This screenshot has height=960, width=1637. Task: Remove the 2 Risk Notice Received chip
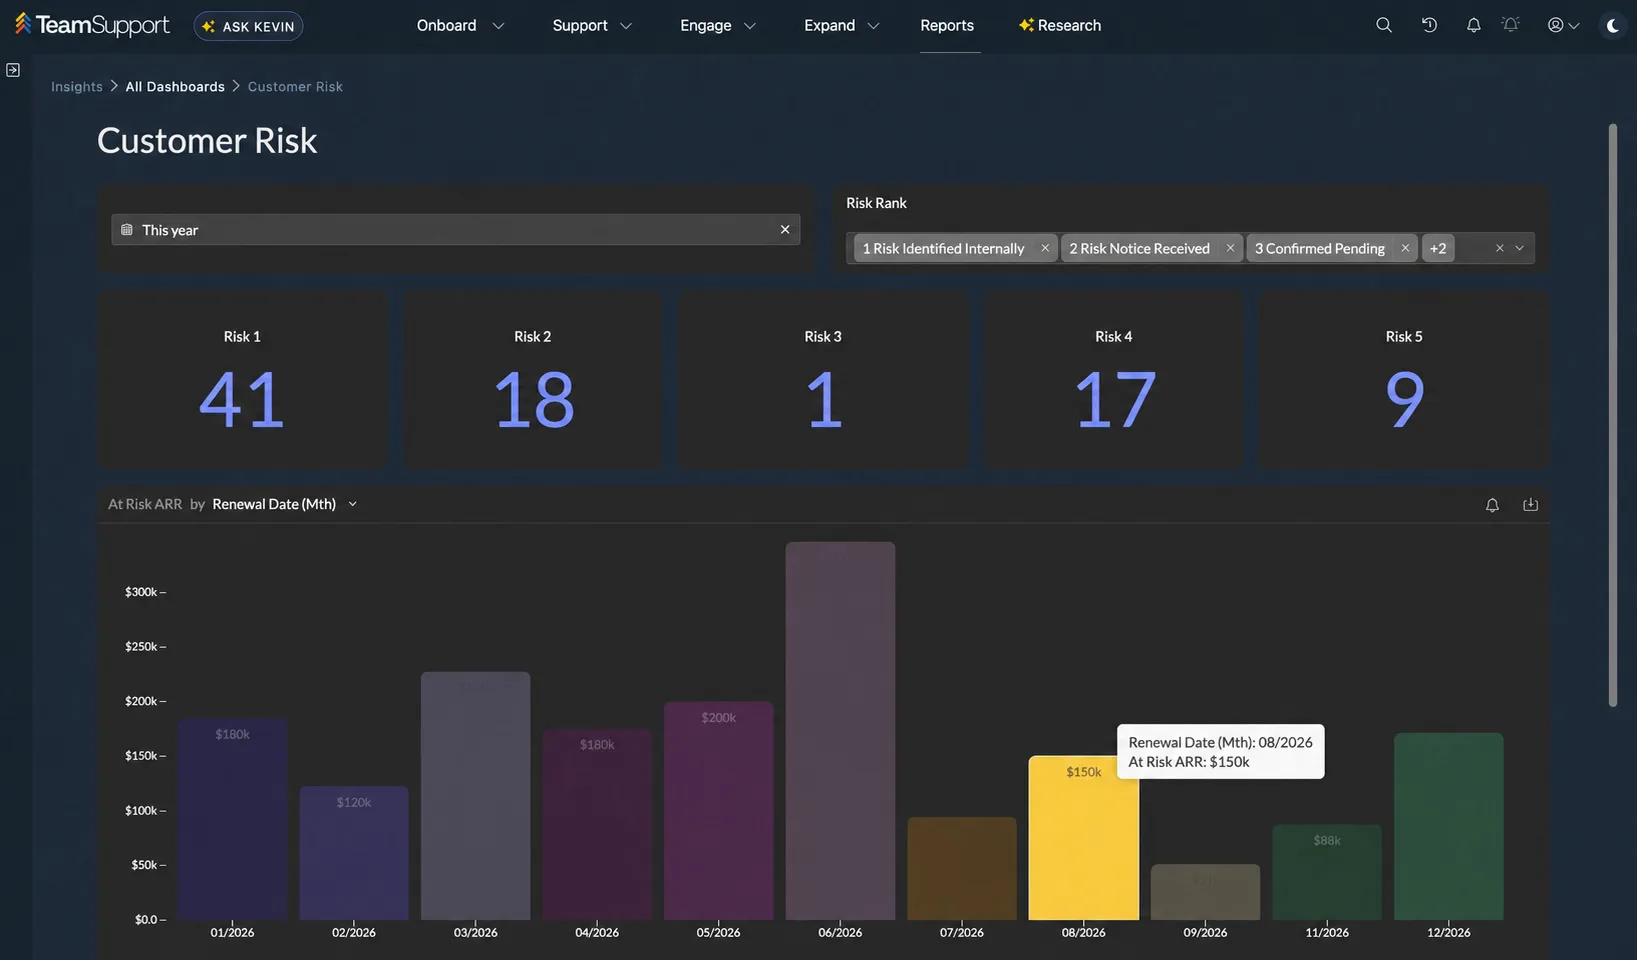click(x=1230, y=248)
